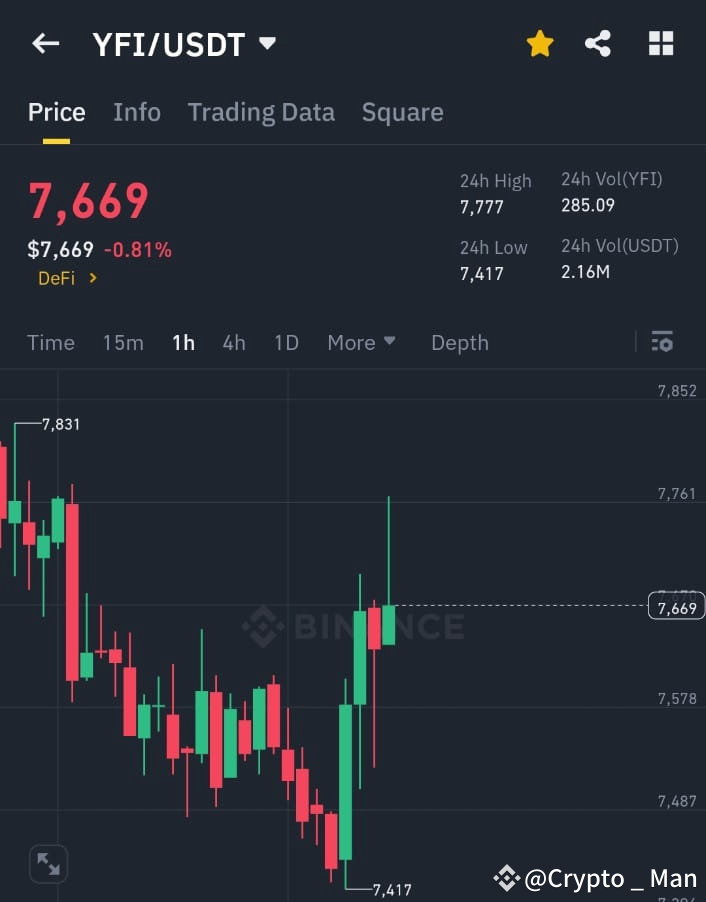Screen dimensions: 706x902
Task: Select the Info section
Action: pyautogui.click(x=137, y=112)
